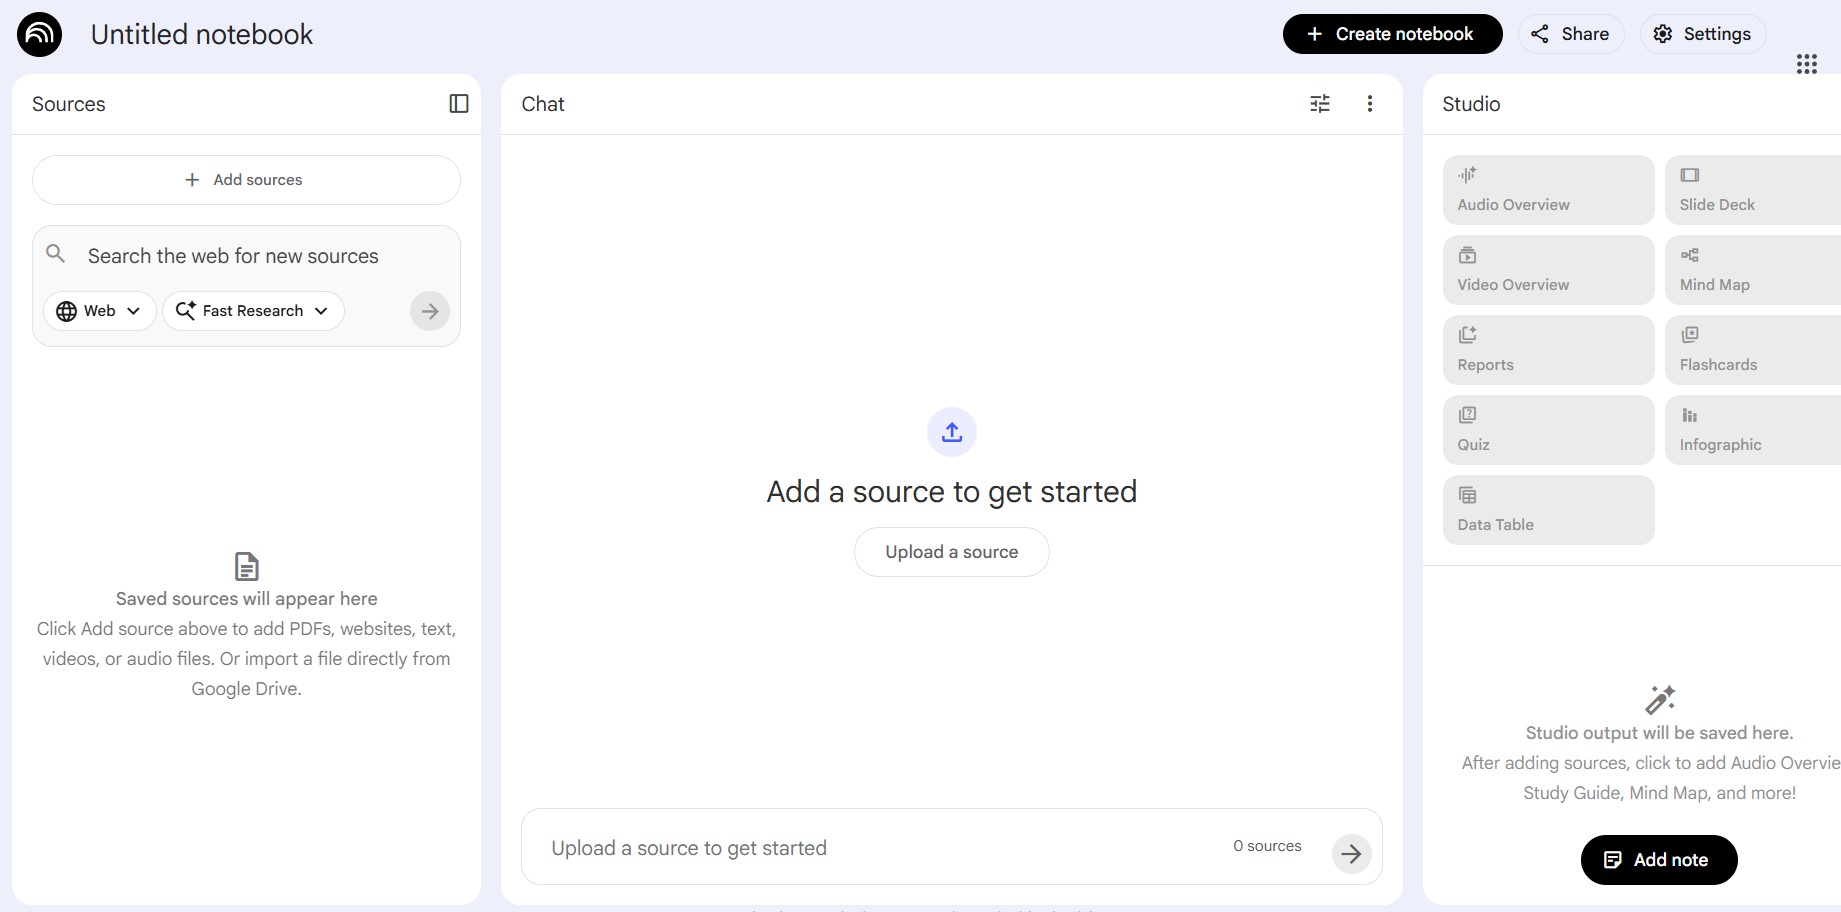Expand the Web source type dropdown

tap(99, 311)
